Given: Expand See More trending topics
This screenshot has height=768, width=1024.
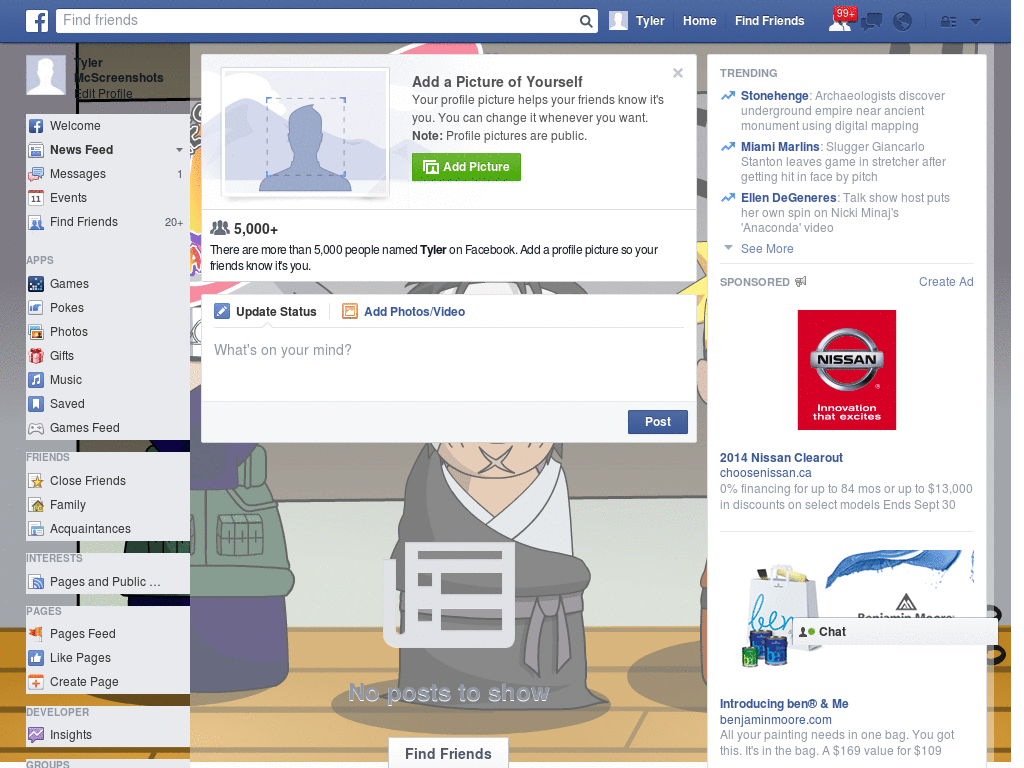Looking at the screenshot, I should (767, 249).
